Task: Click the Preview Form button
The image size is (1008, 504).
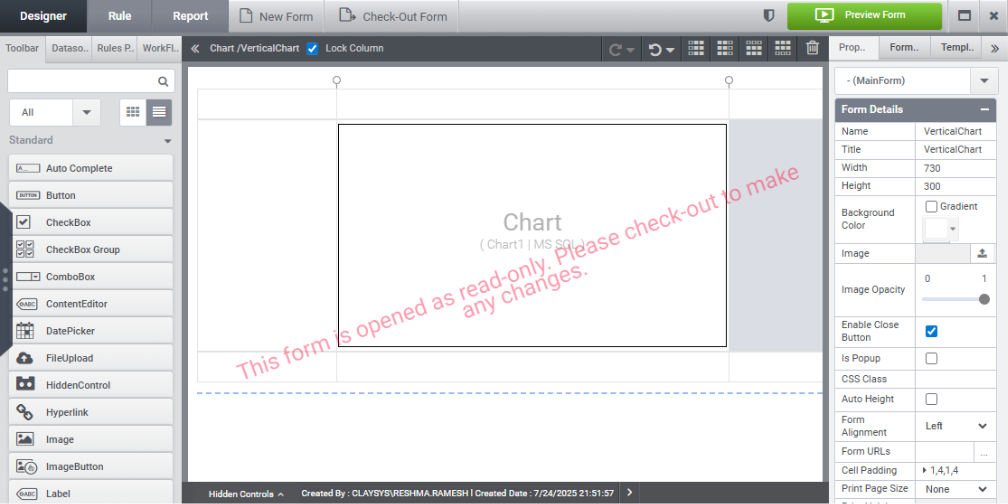Action: pyautogui.click(x=864, y=16)
